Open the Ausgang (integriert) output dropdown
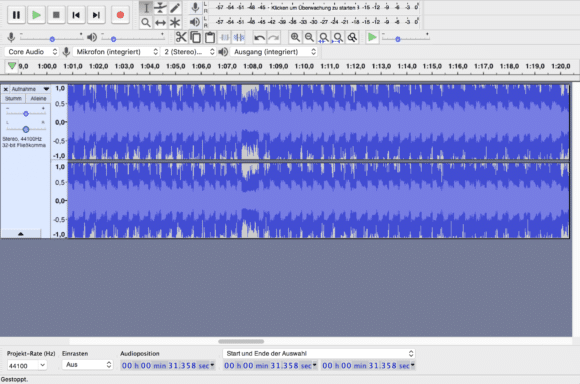Image resolution: width=580 pixels, height=384 pixels. point(274,52)
